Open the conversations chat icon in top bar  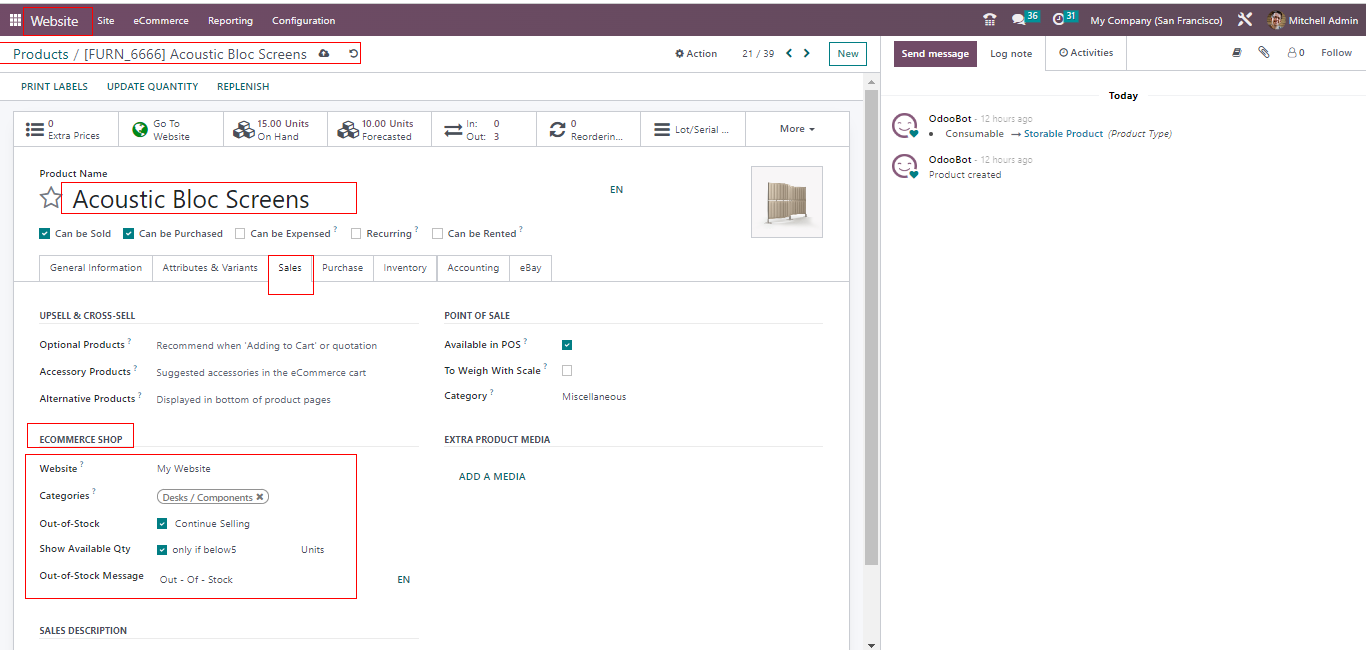[x=1018, y=20]
